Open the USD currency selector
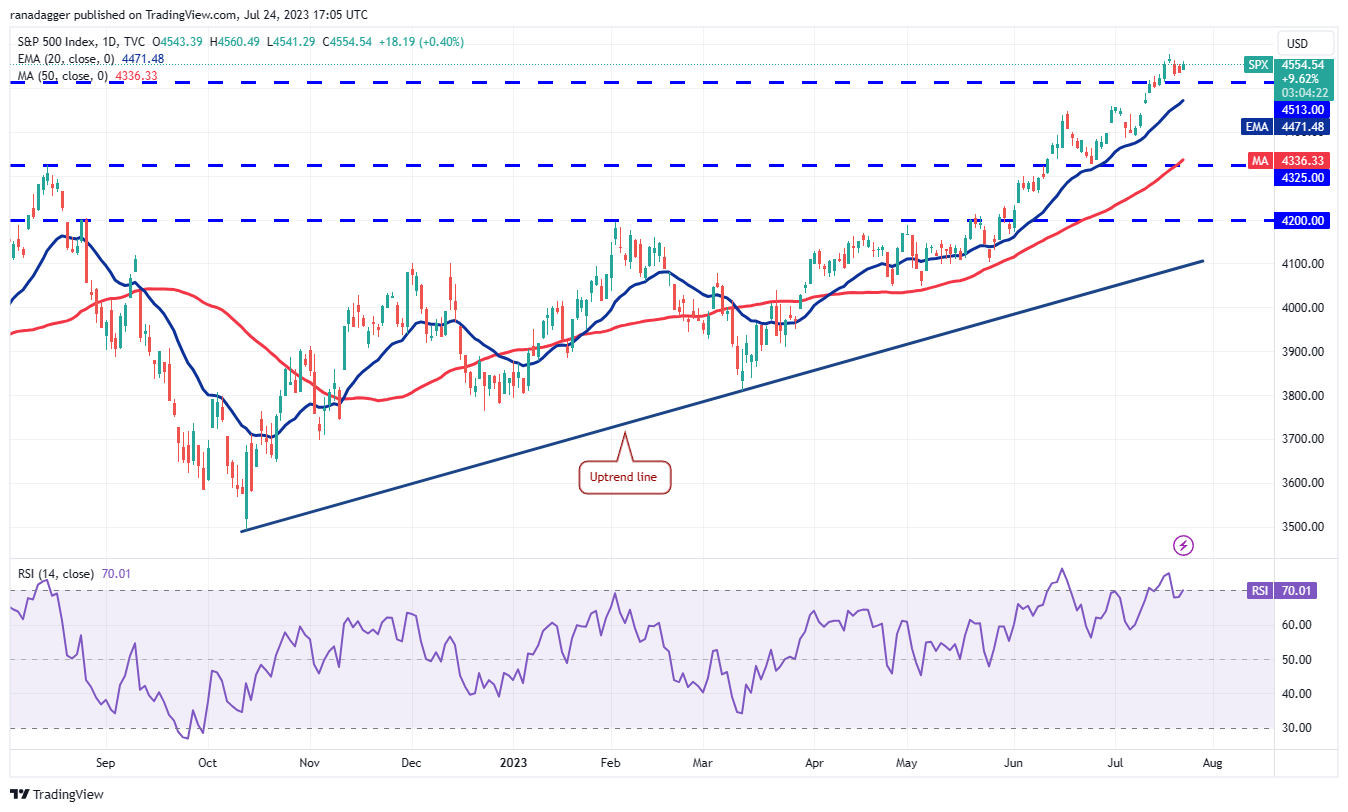The width and height of the screenshot is (1348, 812). tap(1297, 43)
